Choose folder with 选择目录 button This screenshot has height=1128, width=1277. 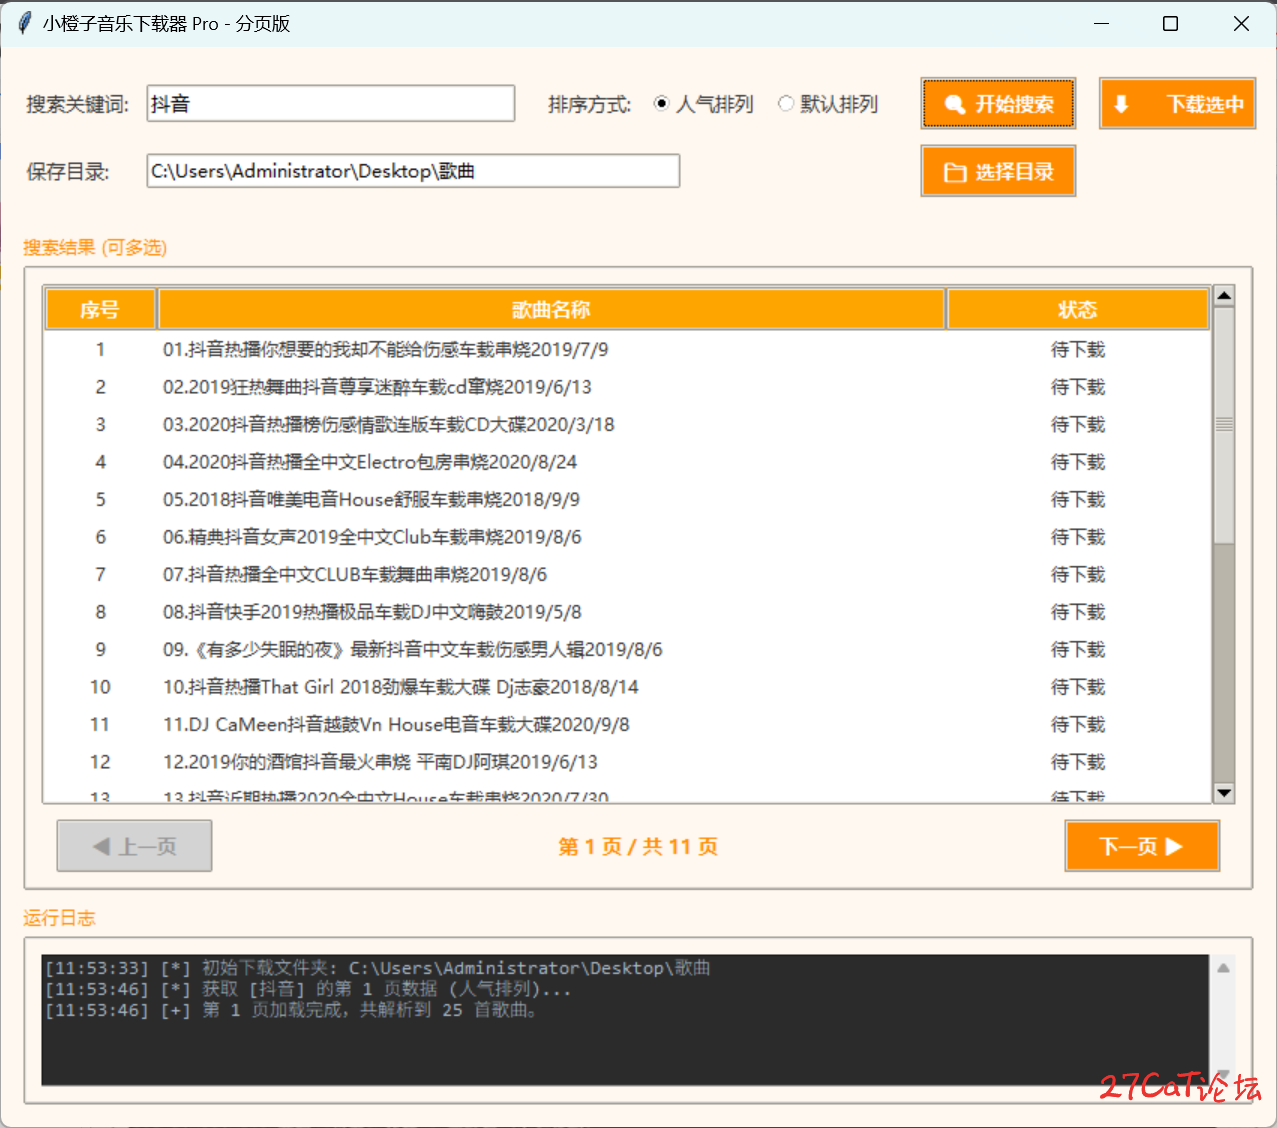point(998,171)
